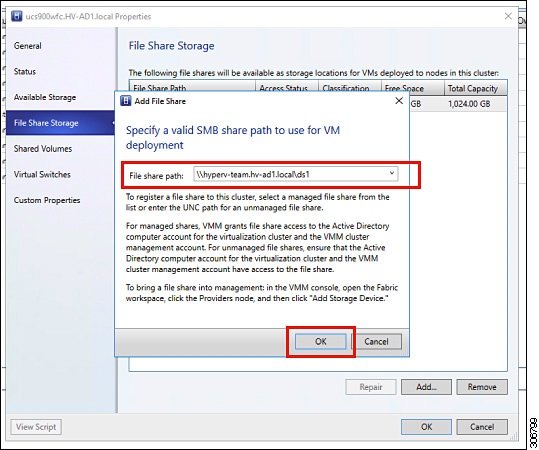The image size is (539, 450).
Task: Open the Virtual Switches page
Action: coord(42,174)
